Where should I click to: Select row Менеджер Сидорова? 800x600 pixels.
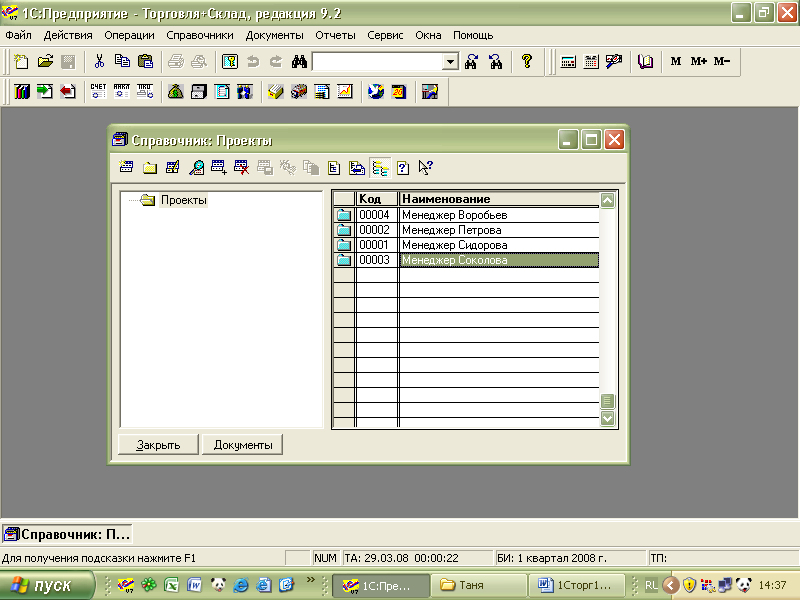(466, 245)
